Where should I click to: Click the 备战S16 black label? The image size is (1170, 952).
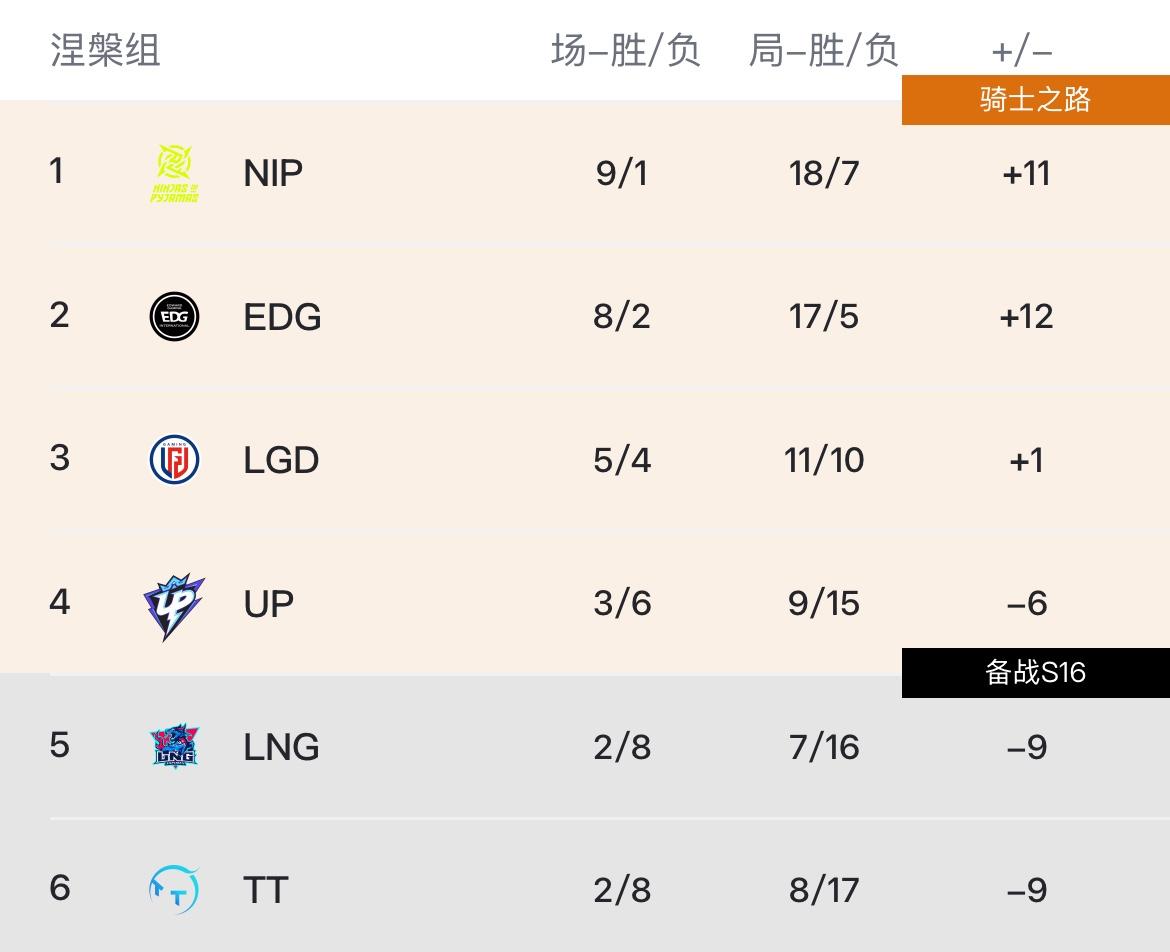coord(1035,672)
